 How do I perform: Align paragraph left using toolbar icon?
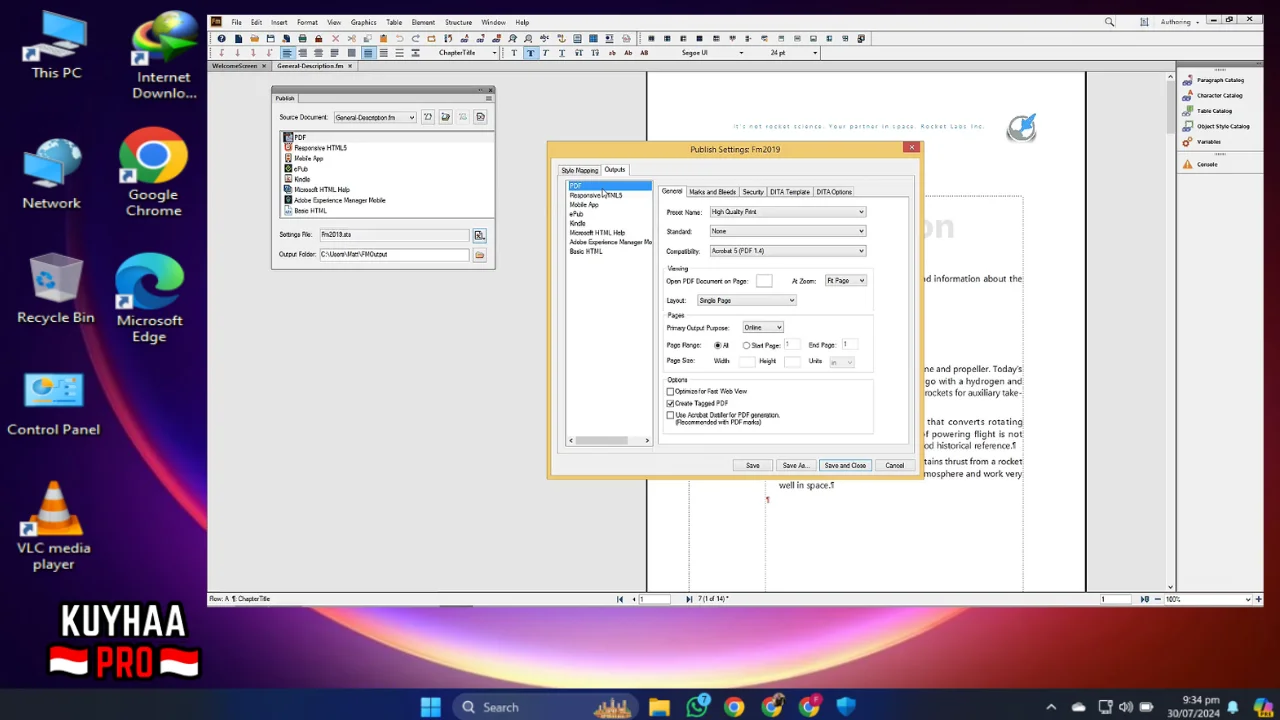coord(287,53)
